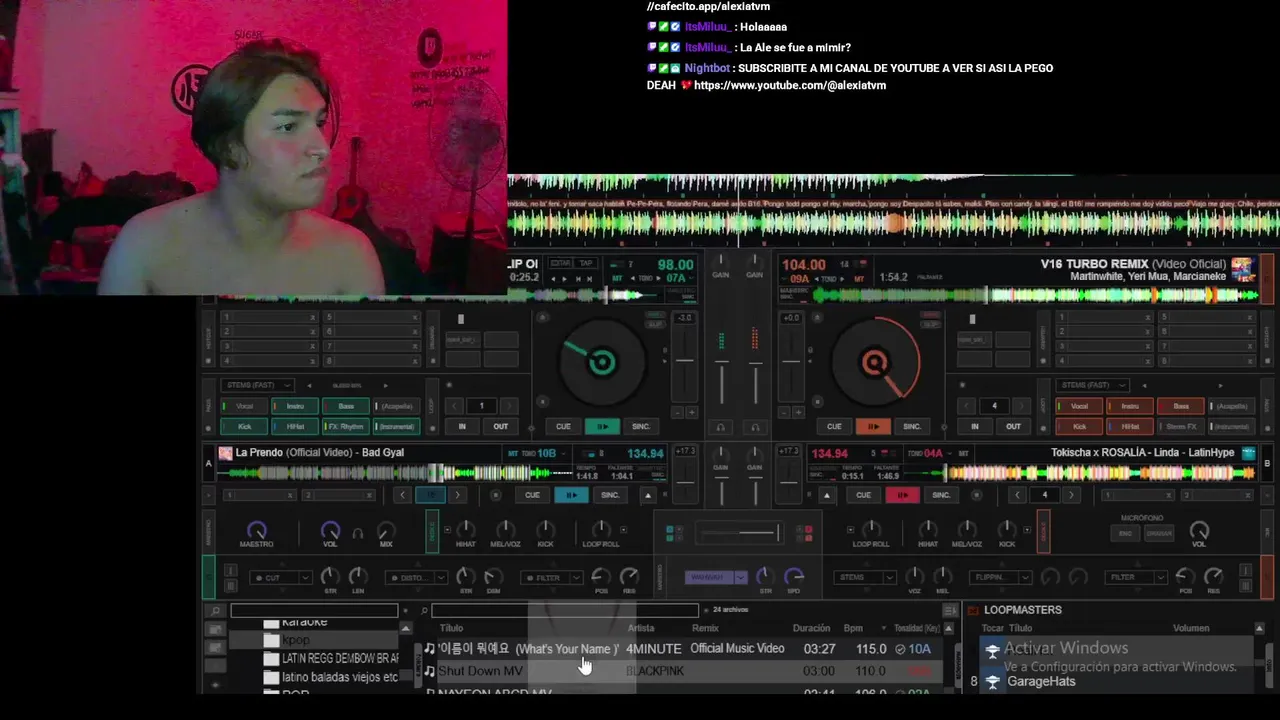Double the loop length on right deck
This screenshot has width=1280, height=720.
coord(1021,406)
